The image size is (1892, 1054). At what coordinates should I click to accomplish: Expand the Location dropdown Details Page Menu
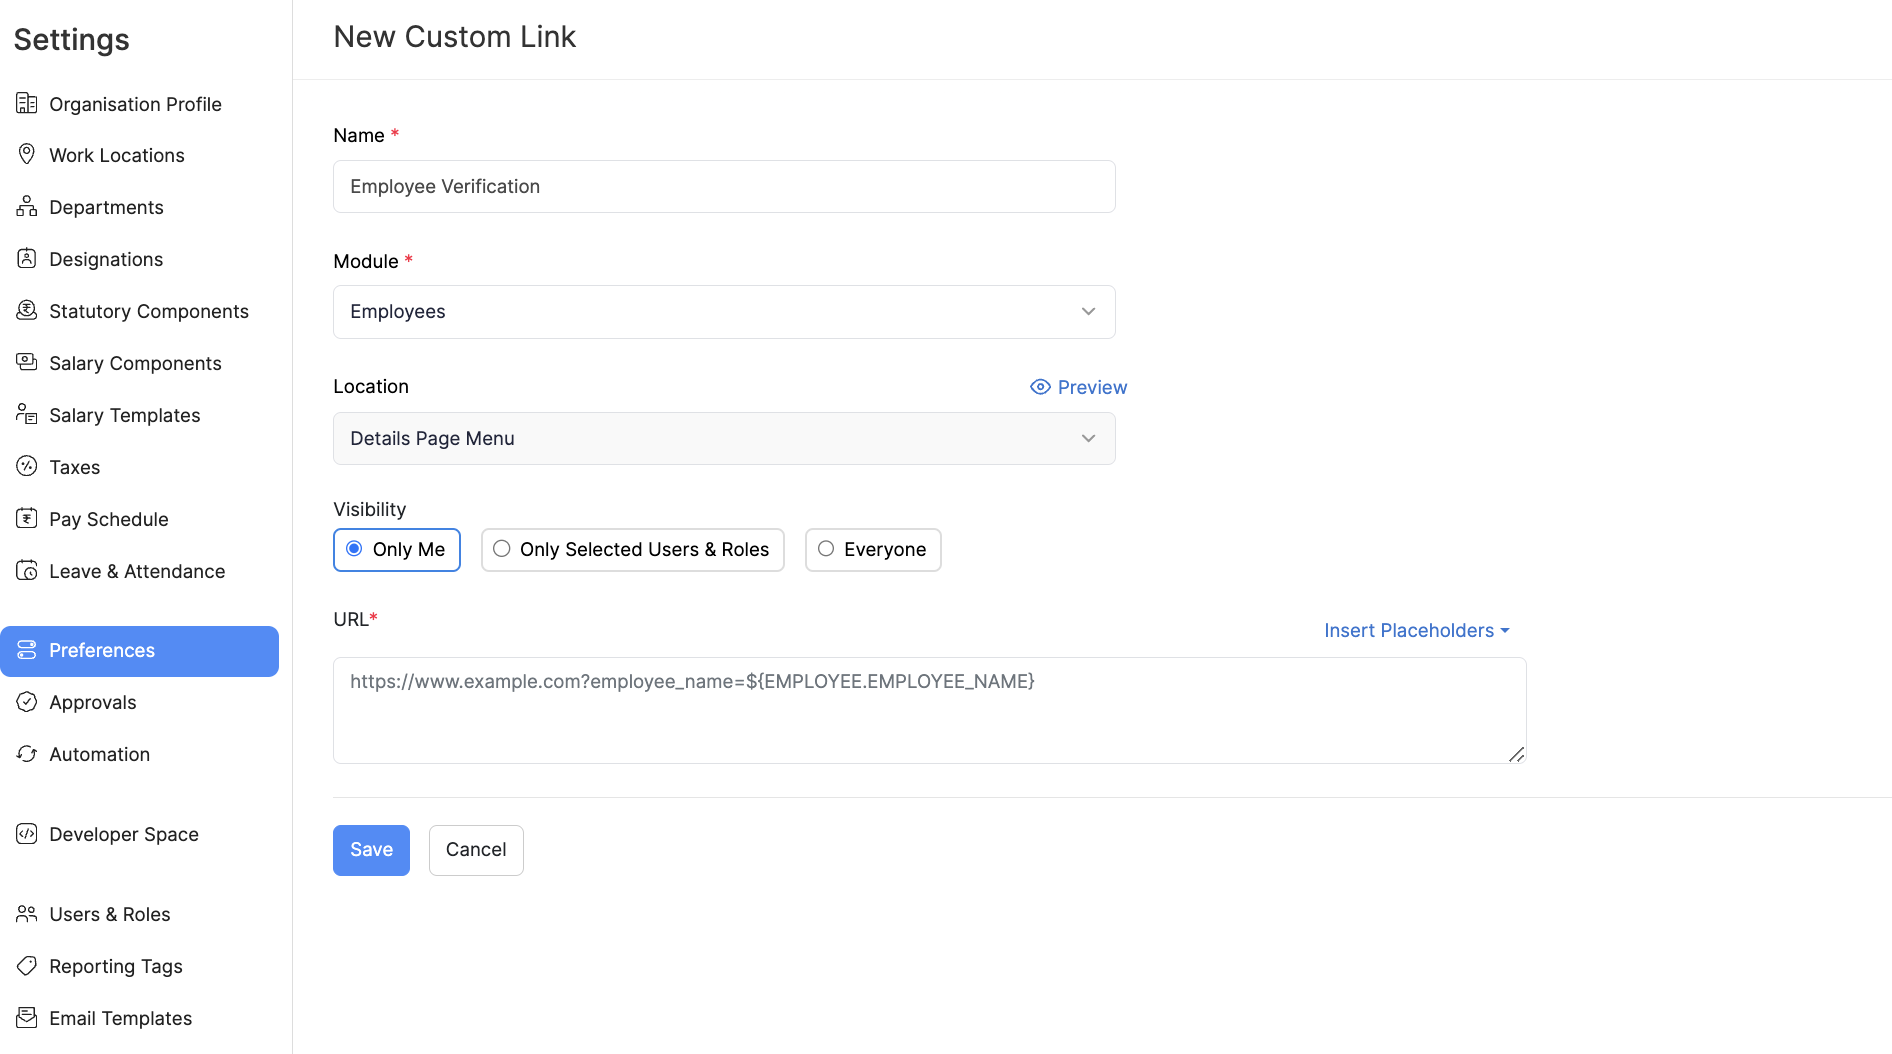click(723, 439)
